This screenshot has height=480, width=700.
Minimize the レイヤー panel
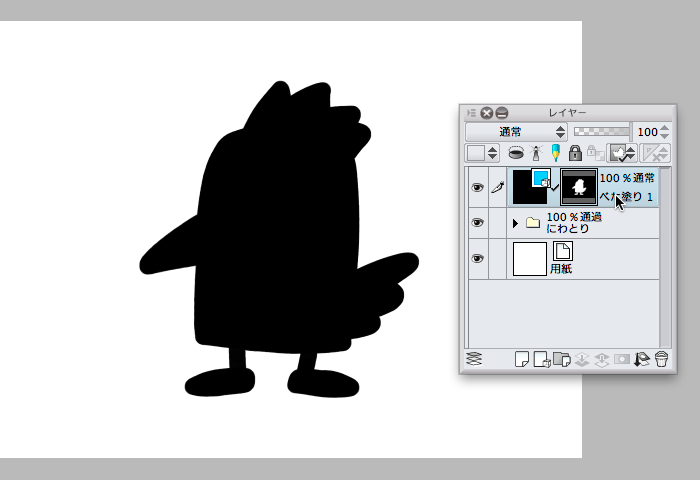pyautogui.click(x=502, y=113)
